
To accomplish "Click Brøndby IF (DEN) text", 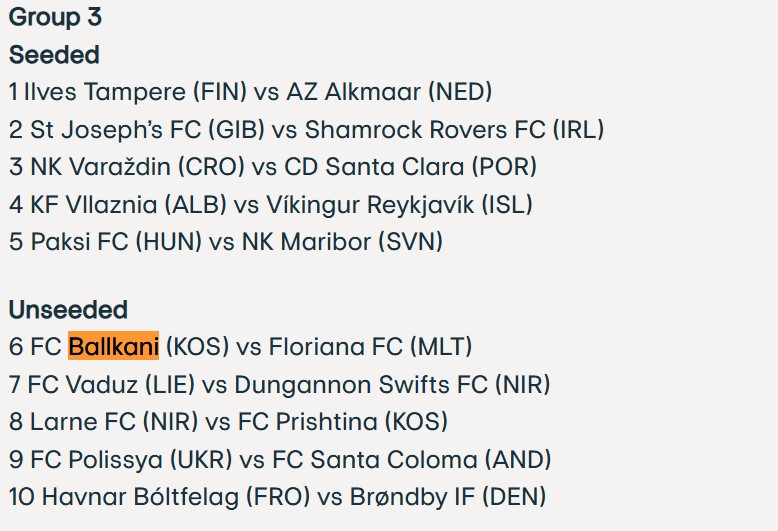I will [448, 497].
